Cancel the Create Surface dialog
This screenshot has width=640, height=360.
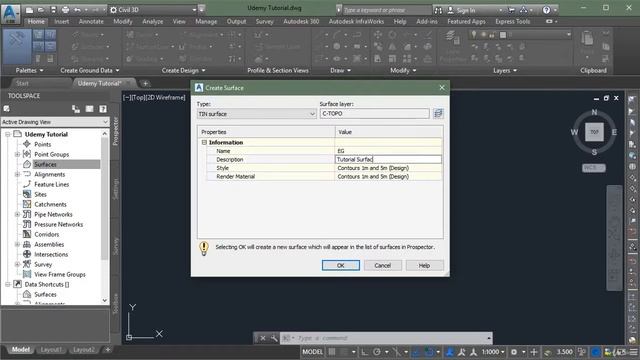click(382, 265)
